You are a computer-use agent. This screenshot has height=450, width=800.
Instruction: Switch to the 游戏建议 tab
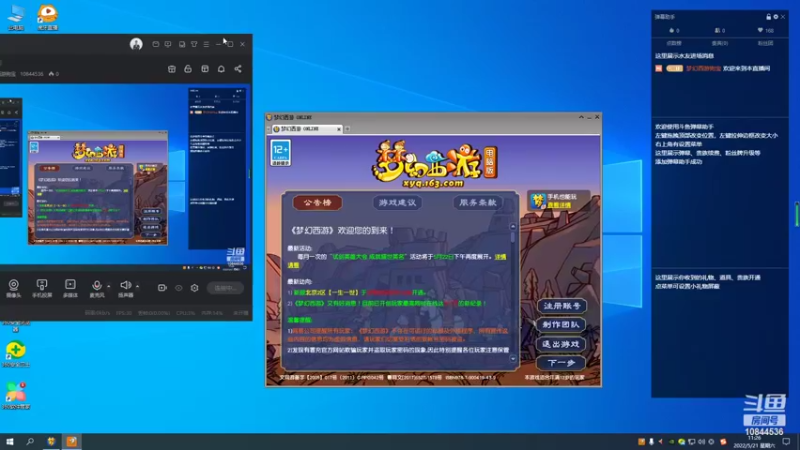pos(397,203)
